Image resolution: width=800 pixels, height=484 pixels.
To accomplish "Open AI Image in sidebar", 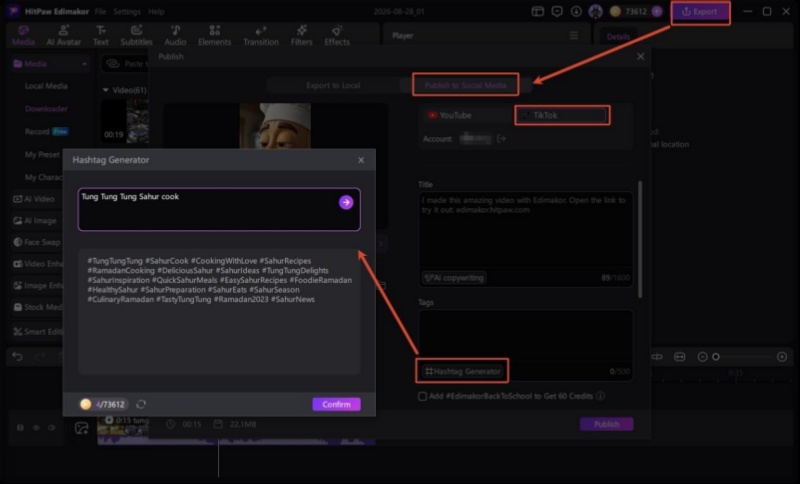I will [35, 221].
